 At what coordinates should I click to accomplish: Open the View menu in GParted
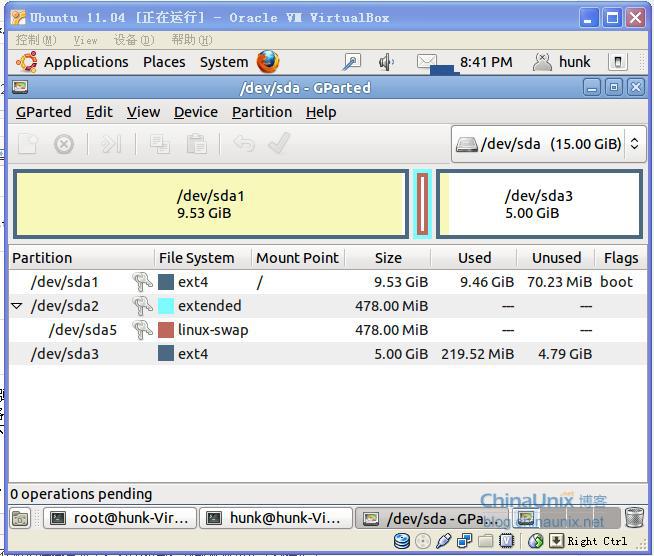143,112
